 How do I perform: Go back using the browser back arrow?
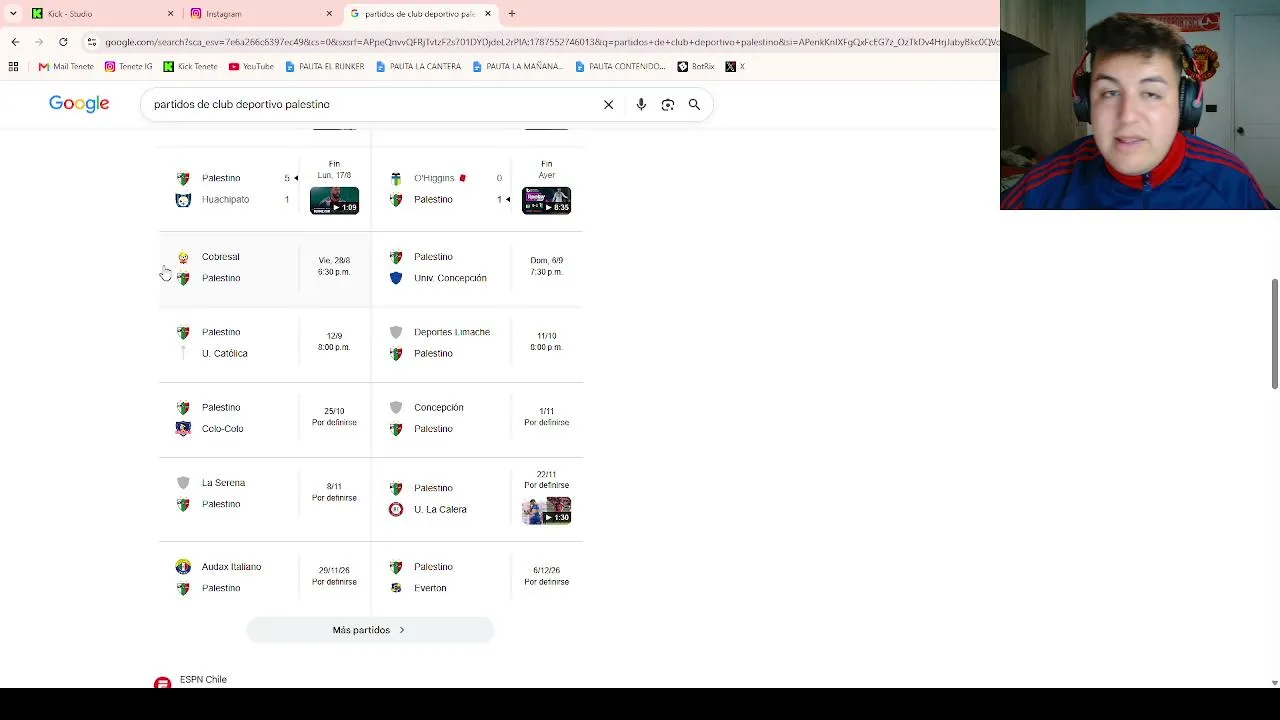point(15,42)
